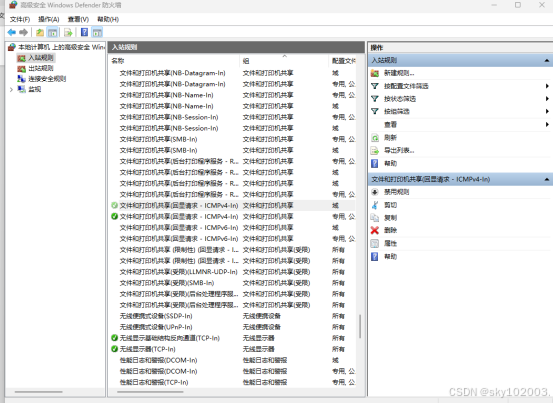Screen dimensions: 554x403
Task: Select the 本地计算机 上的高级安全 root node
Action: (x=57, y=47)
